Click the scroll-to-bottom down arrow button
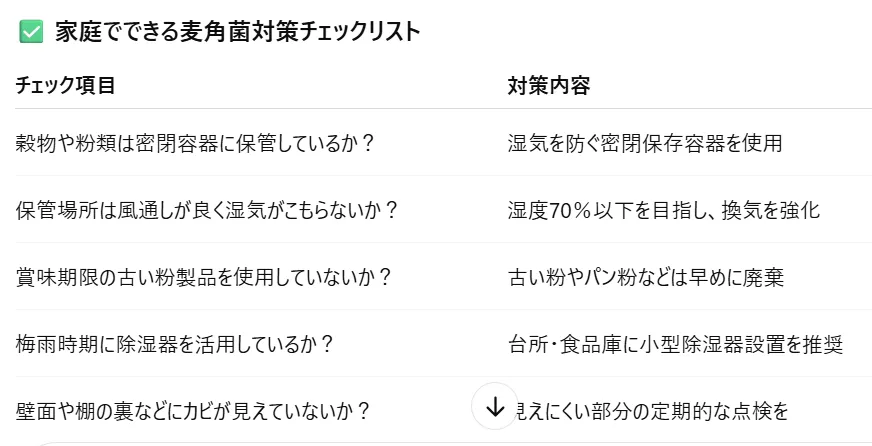 494,406
